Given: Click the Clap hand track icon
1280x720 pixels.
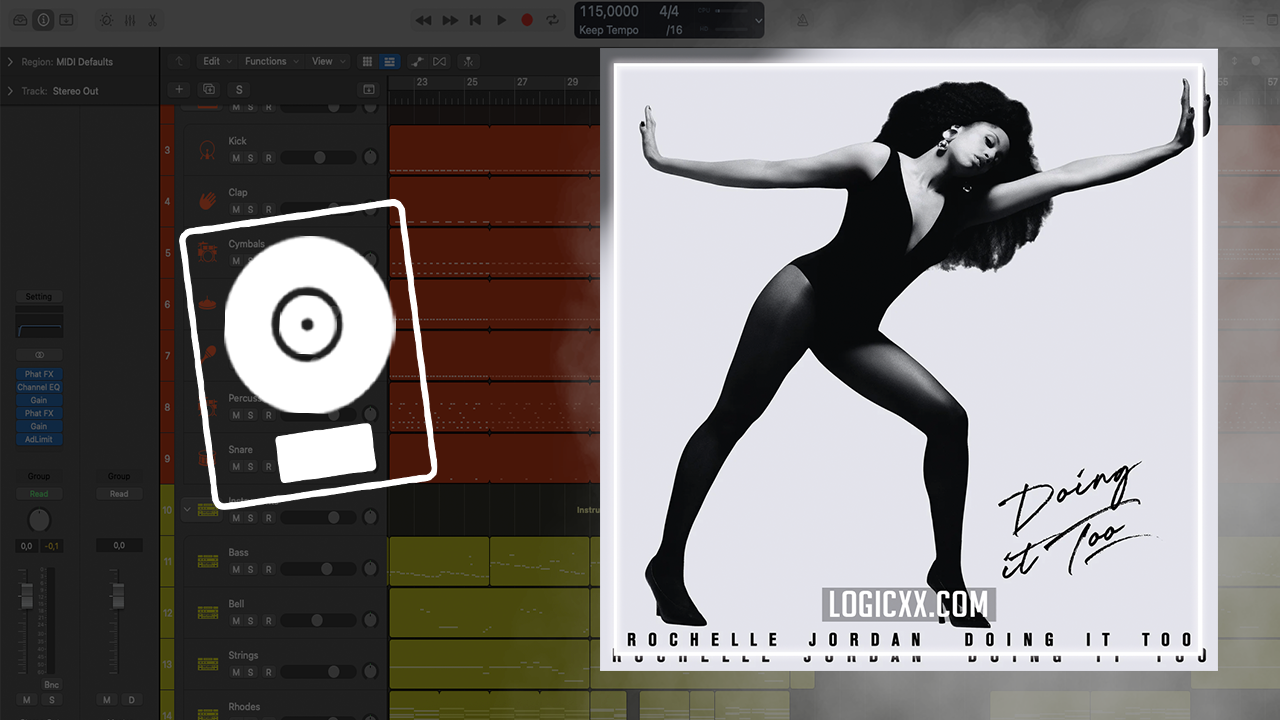Looking at the screenshot, I should coord(208,201).
